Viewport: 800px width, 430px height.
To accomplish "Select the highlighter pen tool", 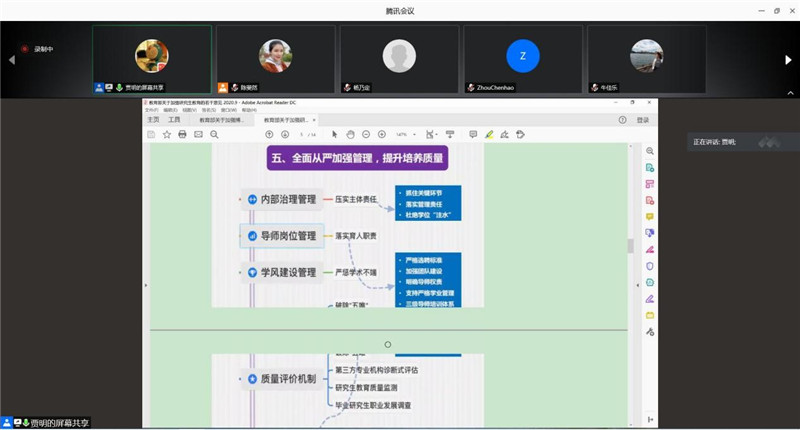I will click(489, 134).
